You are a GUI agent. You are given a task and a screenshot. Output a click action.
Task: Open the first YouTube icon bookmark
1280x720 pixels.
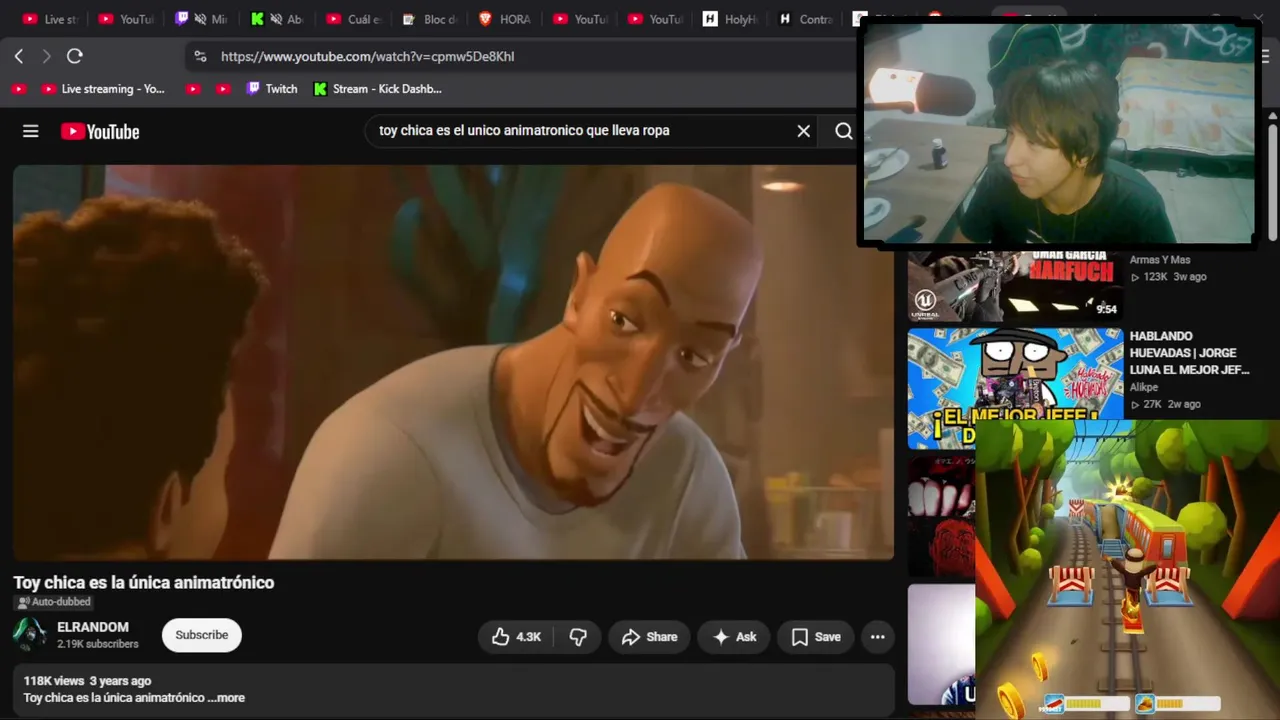click(x=18, y=89)
